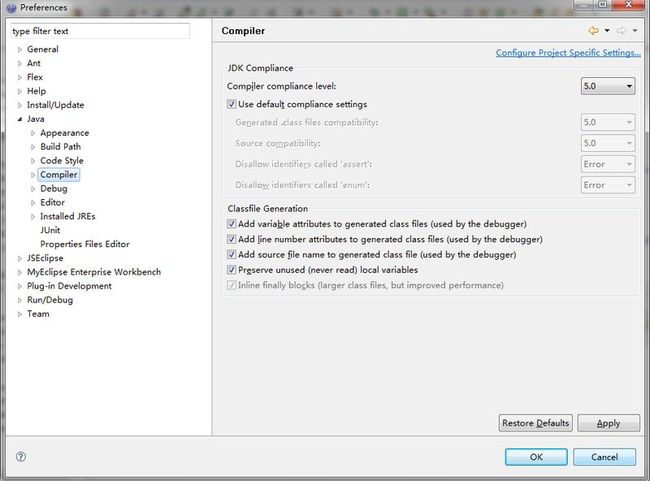Click the Apply button
Image resolution: width=650 pixels, height=481 pixels.
pos(609,423)
